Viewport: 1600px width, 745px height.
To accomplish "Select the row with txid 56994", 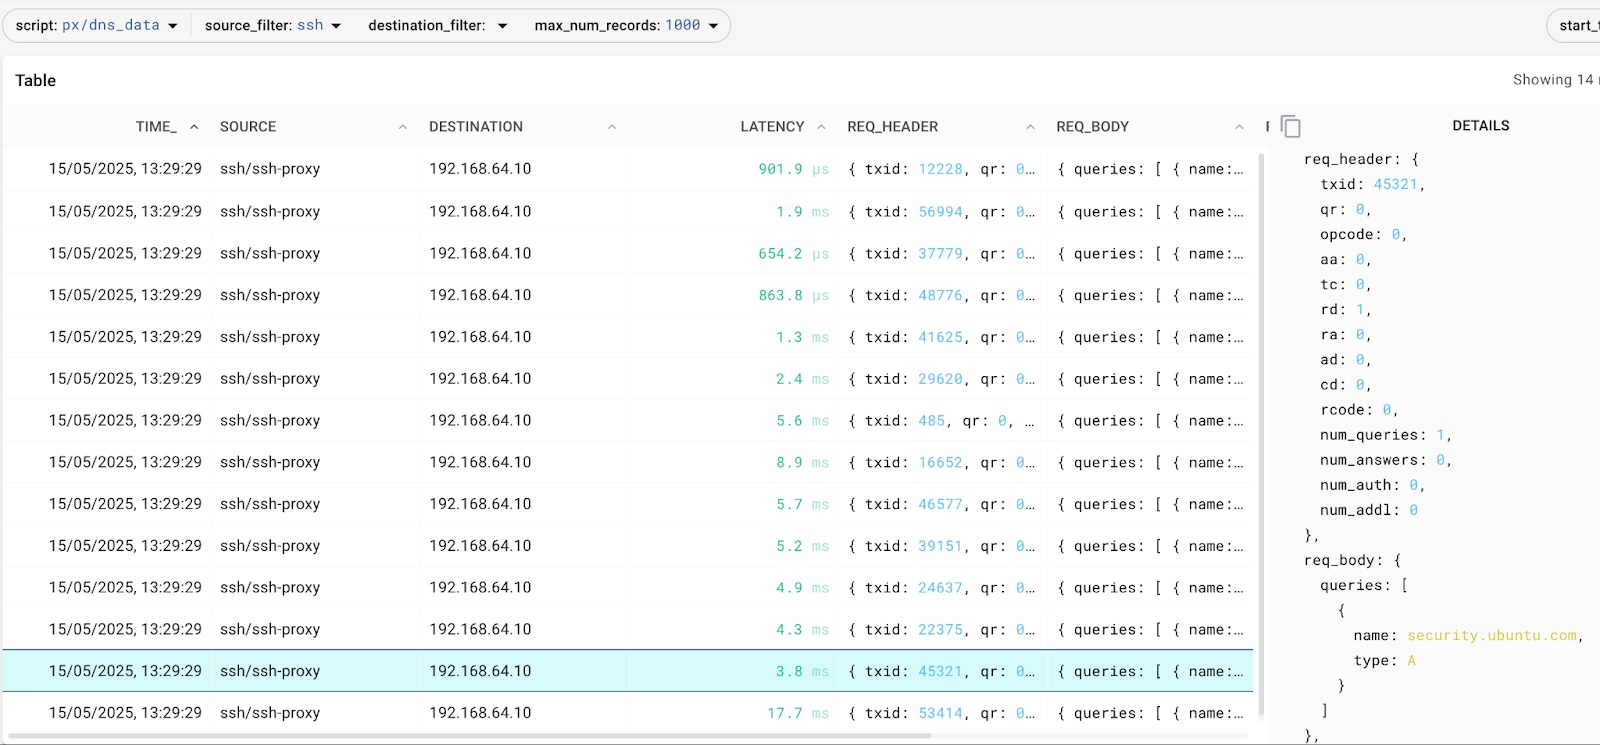I will click(x=627, y=212).
